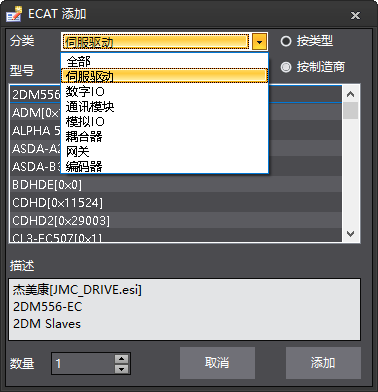Select the 按类型 radio button

[286, 41]
